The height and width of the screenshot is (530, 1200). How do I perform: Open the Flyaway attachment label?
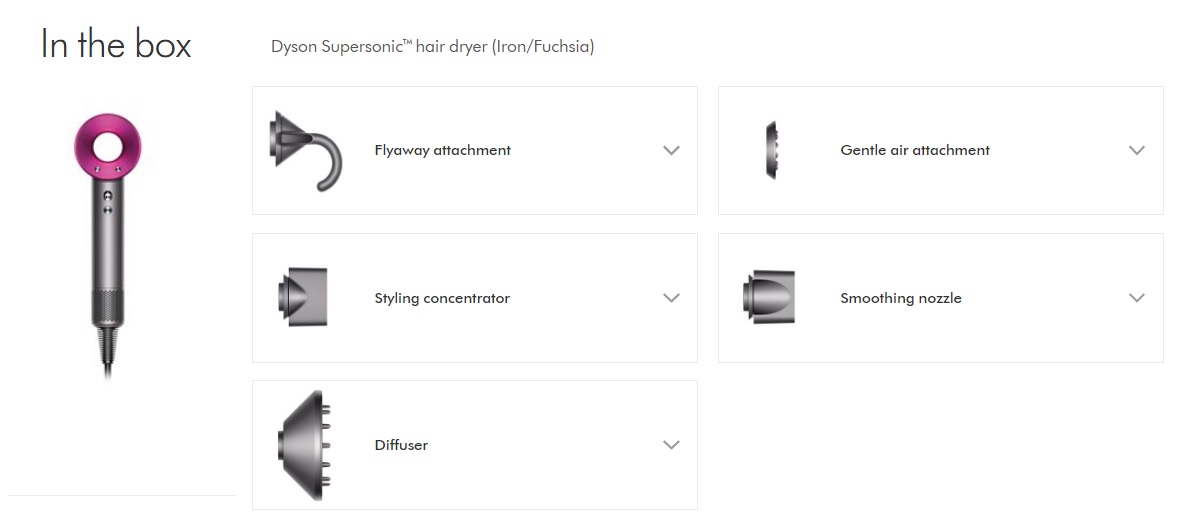coord(442,150)
